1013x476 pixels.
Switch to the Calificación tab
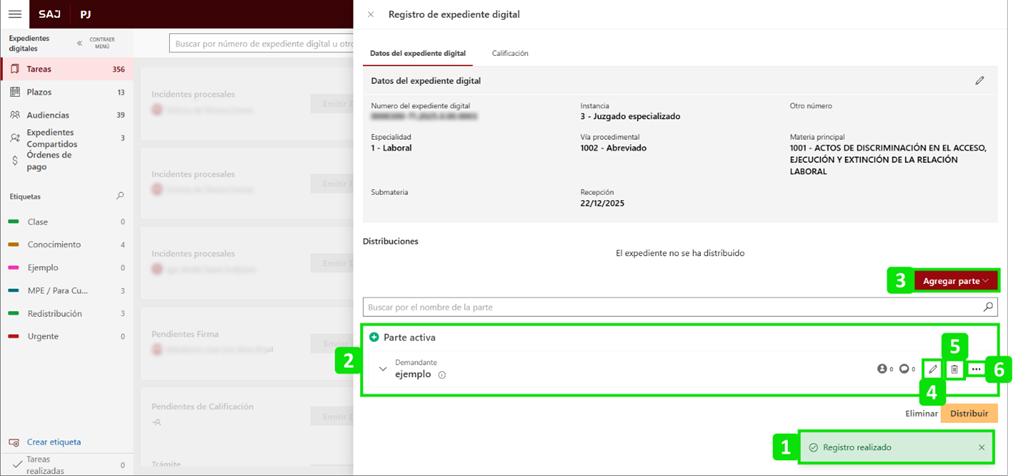[x=510, y=53]
